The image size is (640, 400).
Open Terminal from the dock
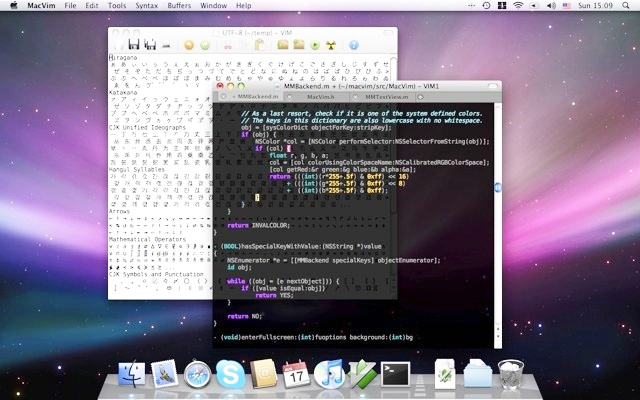(395, 374)
